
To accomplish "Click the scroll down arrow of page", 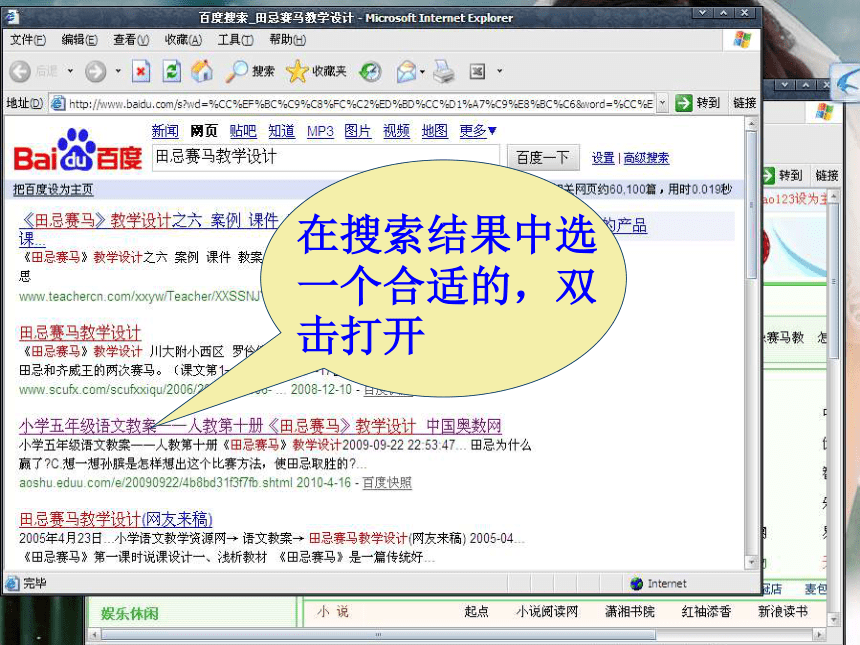I will (x=751, y=562).
